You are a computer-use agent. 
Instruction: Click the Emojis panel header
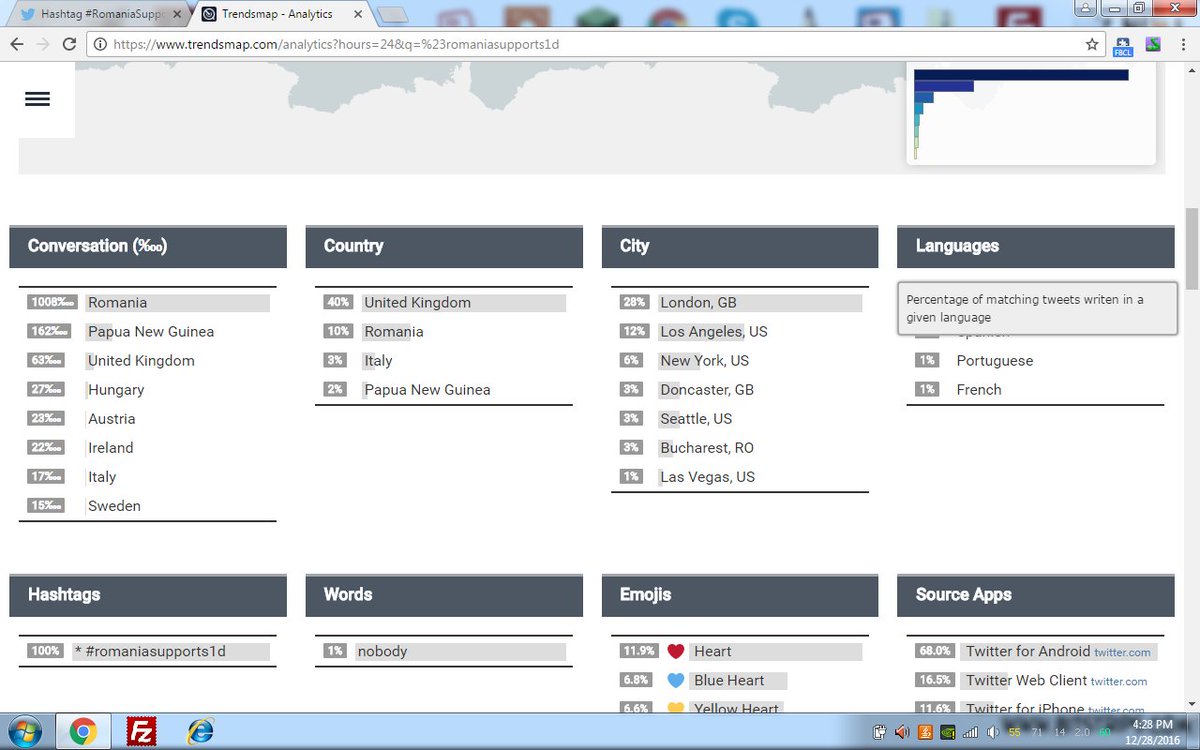point(740,595)
